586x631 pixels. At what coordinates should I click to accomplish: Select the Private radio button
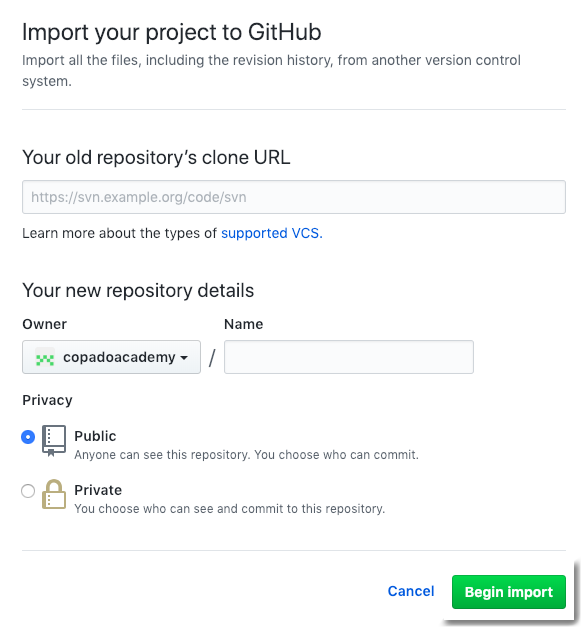(28, 491)
